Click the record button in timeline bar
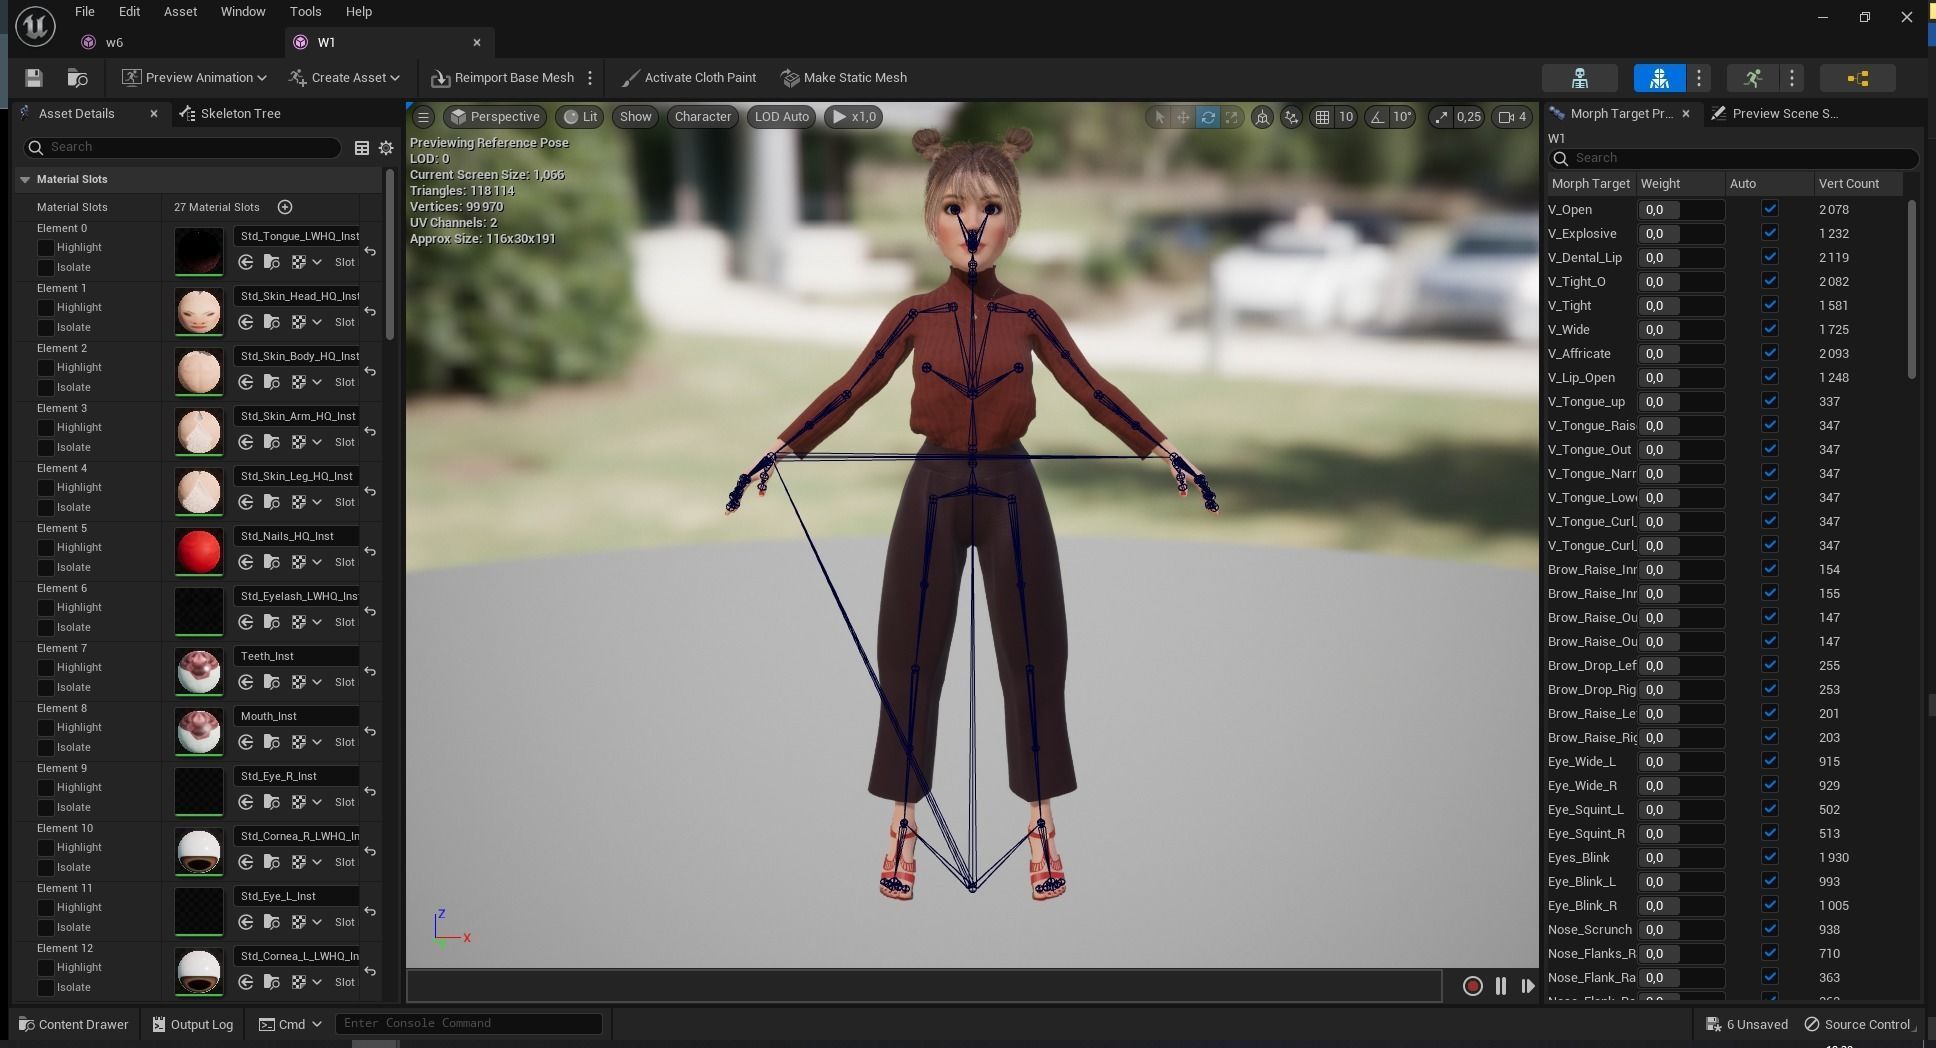The image size is (1936, 1048). point(1472,986)
